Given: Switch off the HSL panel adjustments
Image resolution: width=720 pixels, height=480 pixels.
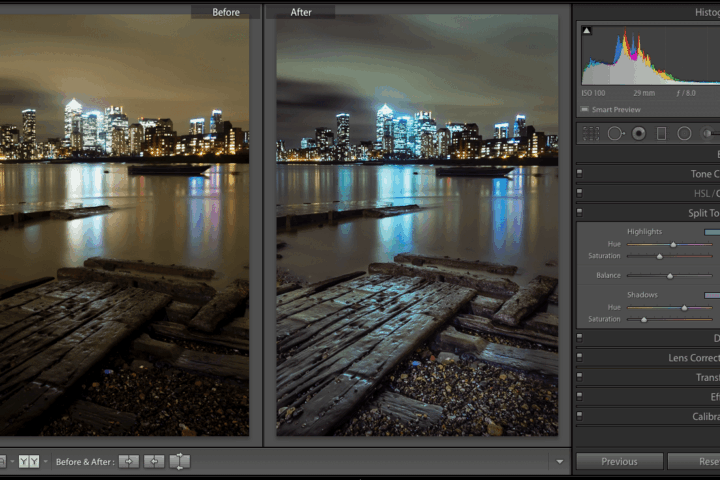Looking at the screenshot, I should [579, 193].
